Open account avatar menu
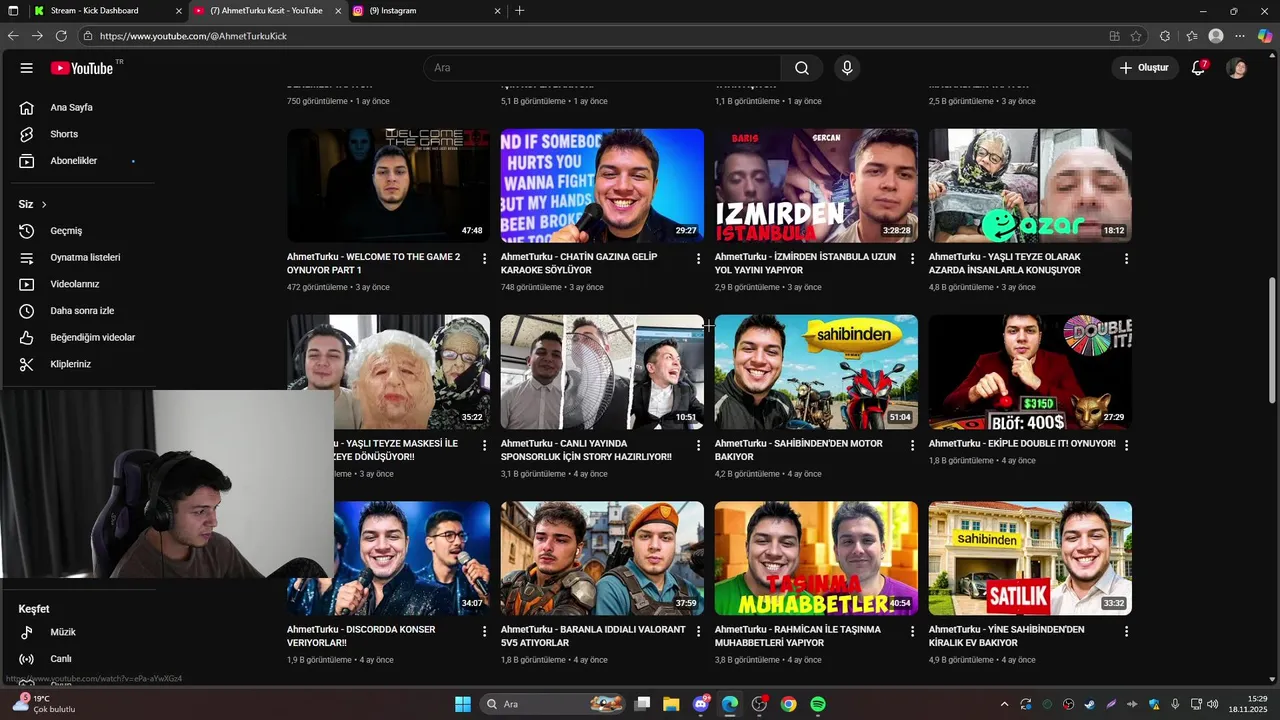 pos(1237,68)
